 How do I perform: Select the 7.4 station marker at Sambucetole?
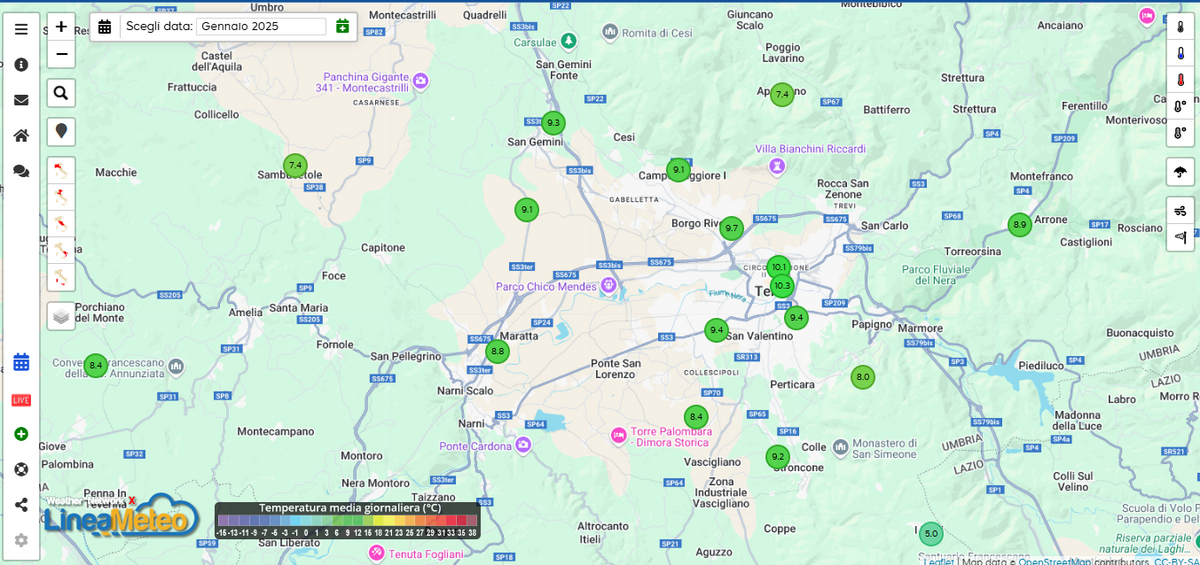294,165
